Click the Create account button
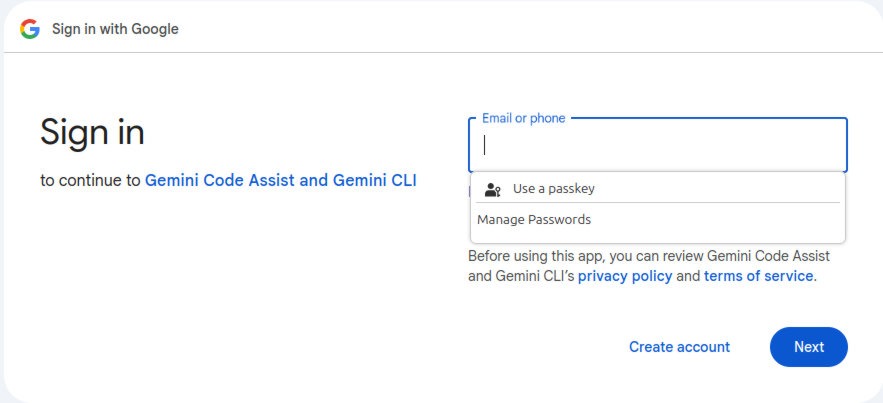 pyautogui.click(x=679, y=347)
